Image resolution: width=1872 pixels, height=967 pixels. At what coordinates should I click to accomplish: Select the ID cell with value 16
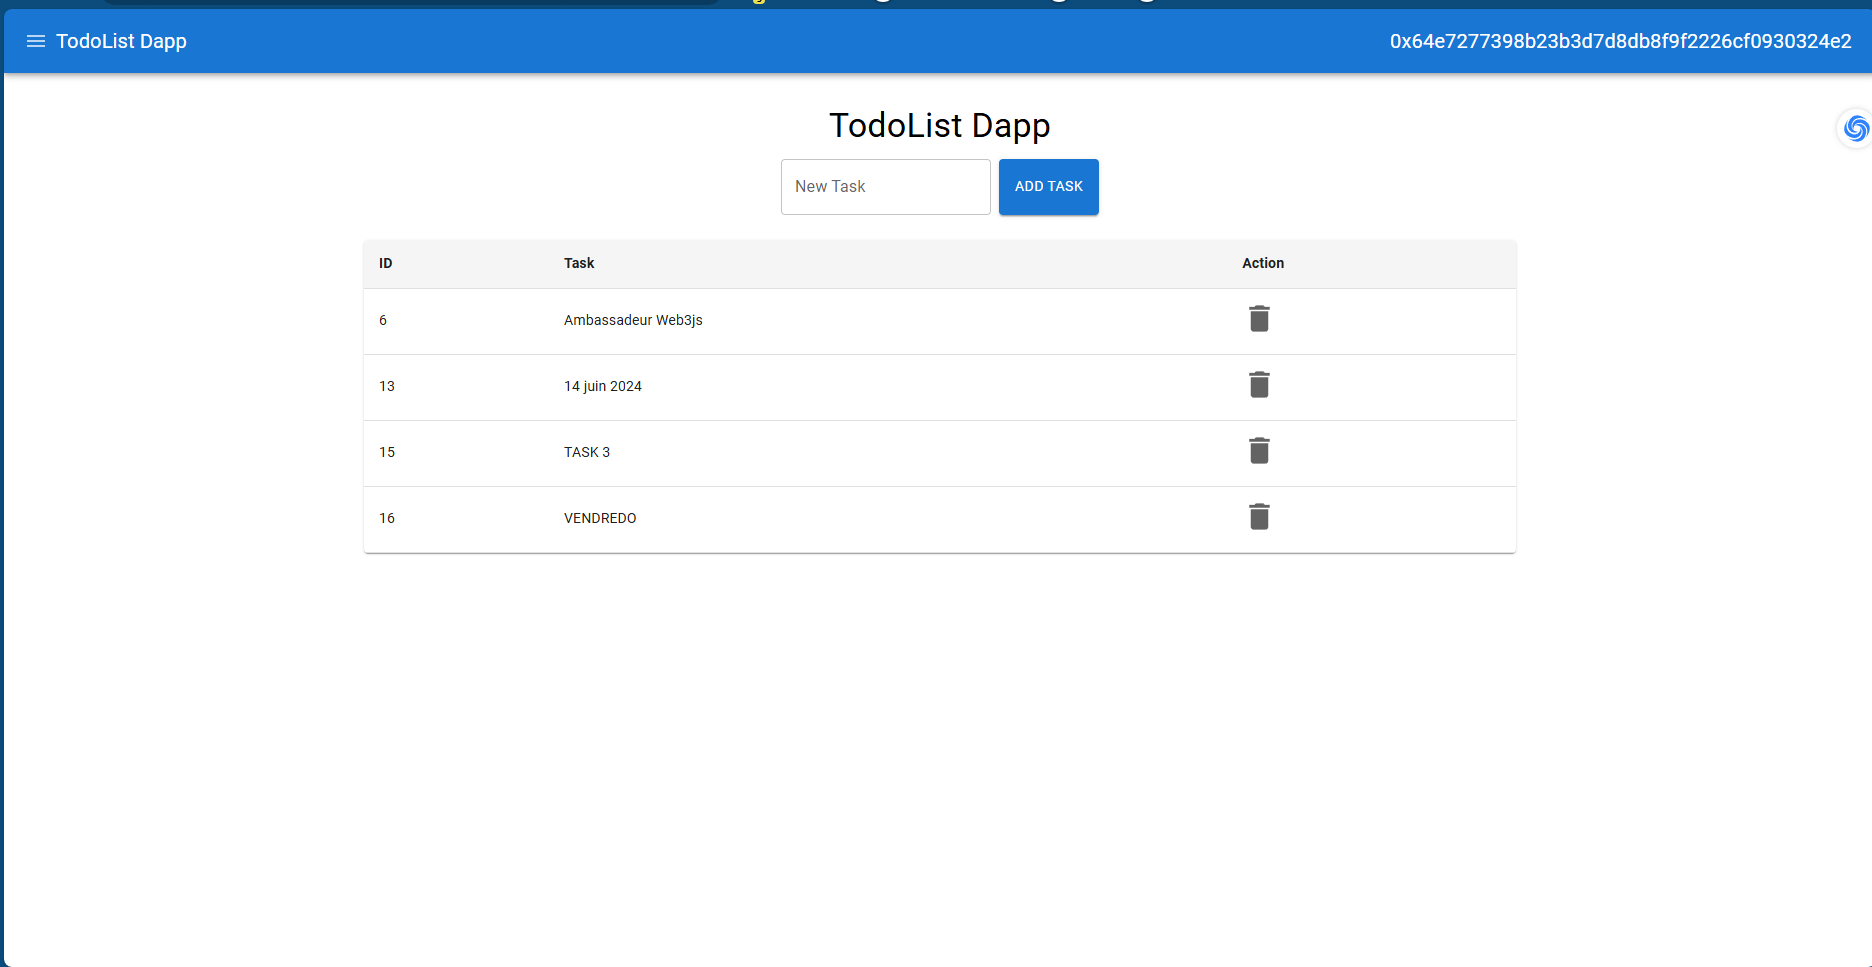tap(387, 518)
